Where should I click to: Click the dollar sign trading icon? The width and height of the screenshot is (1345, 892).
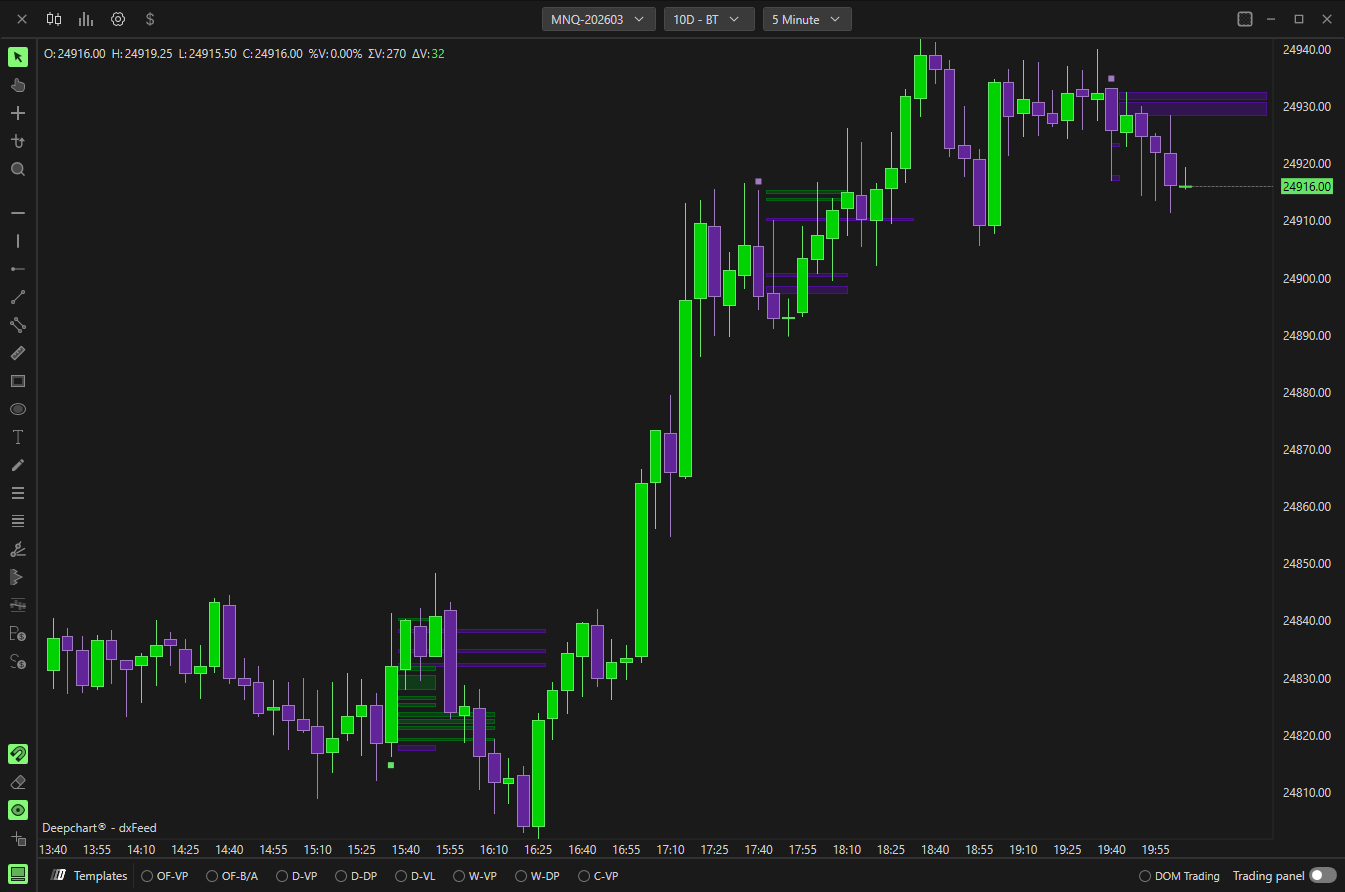click(150, 19)
